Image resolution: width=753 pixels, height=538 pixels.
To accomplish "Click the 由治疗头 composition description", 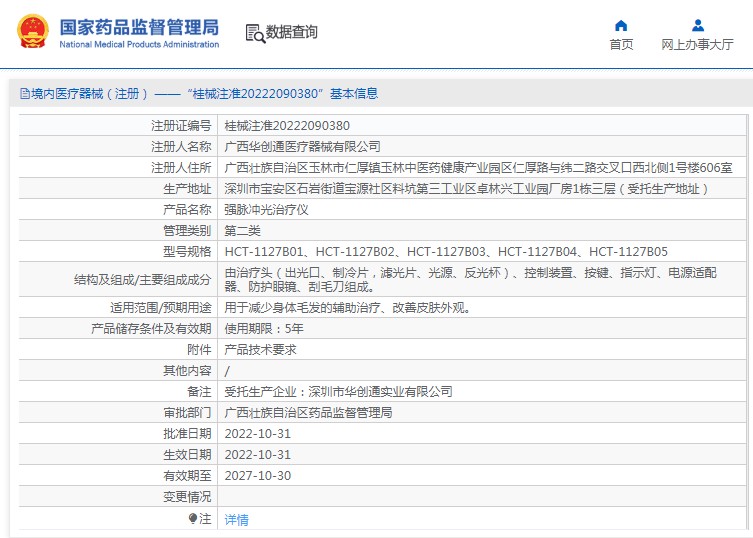I will (x=471, y=280).
